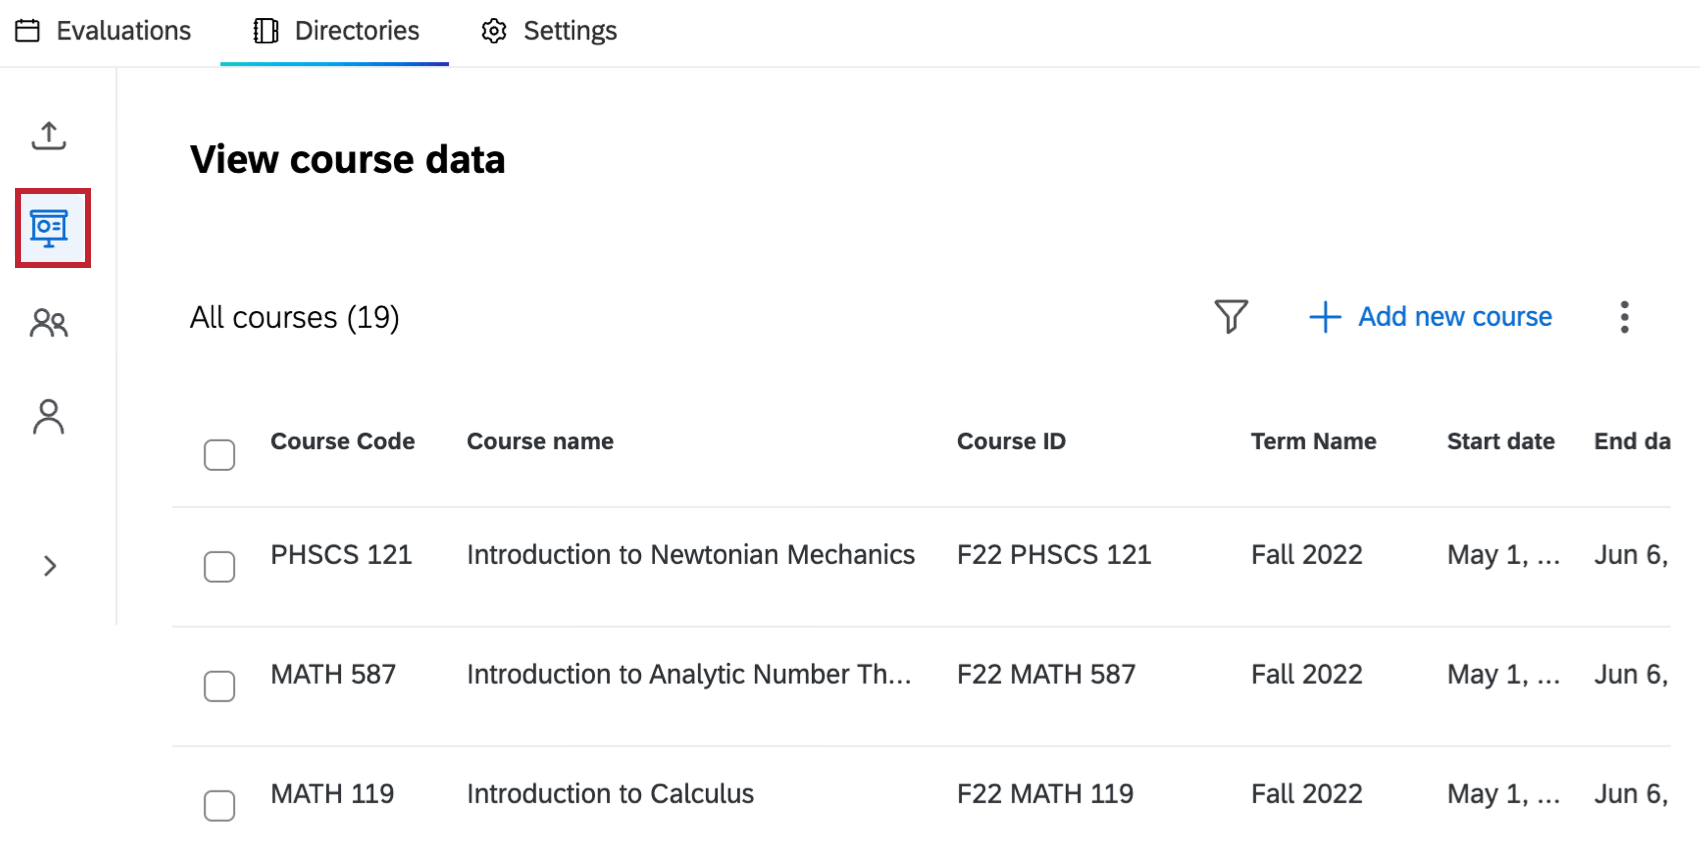The image size is (1700, 842).
Task: Click the gradient underline beneath Directories
Action: (334, 63)
